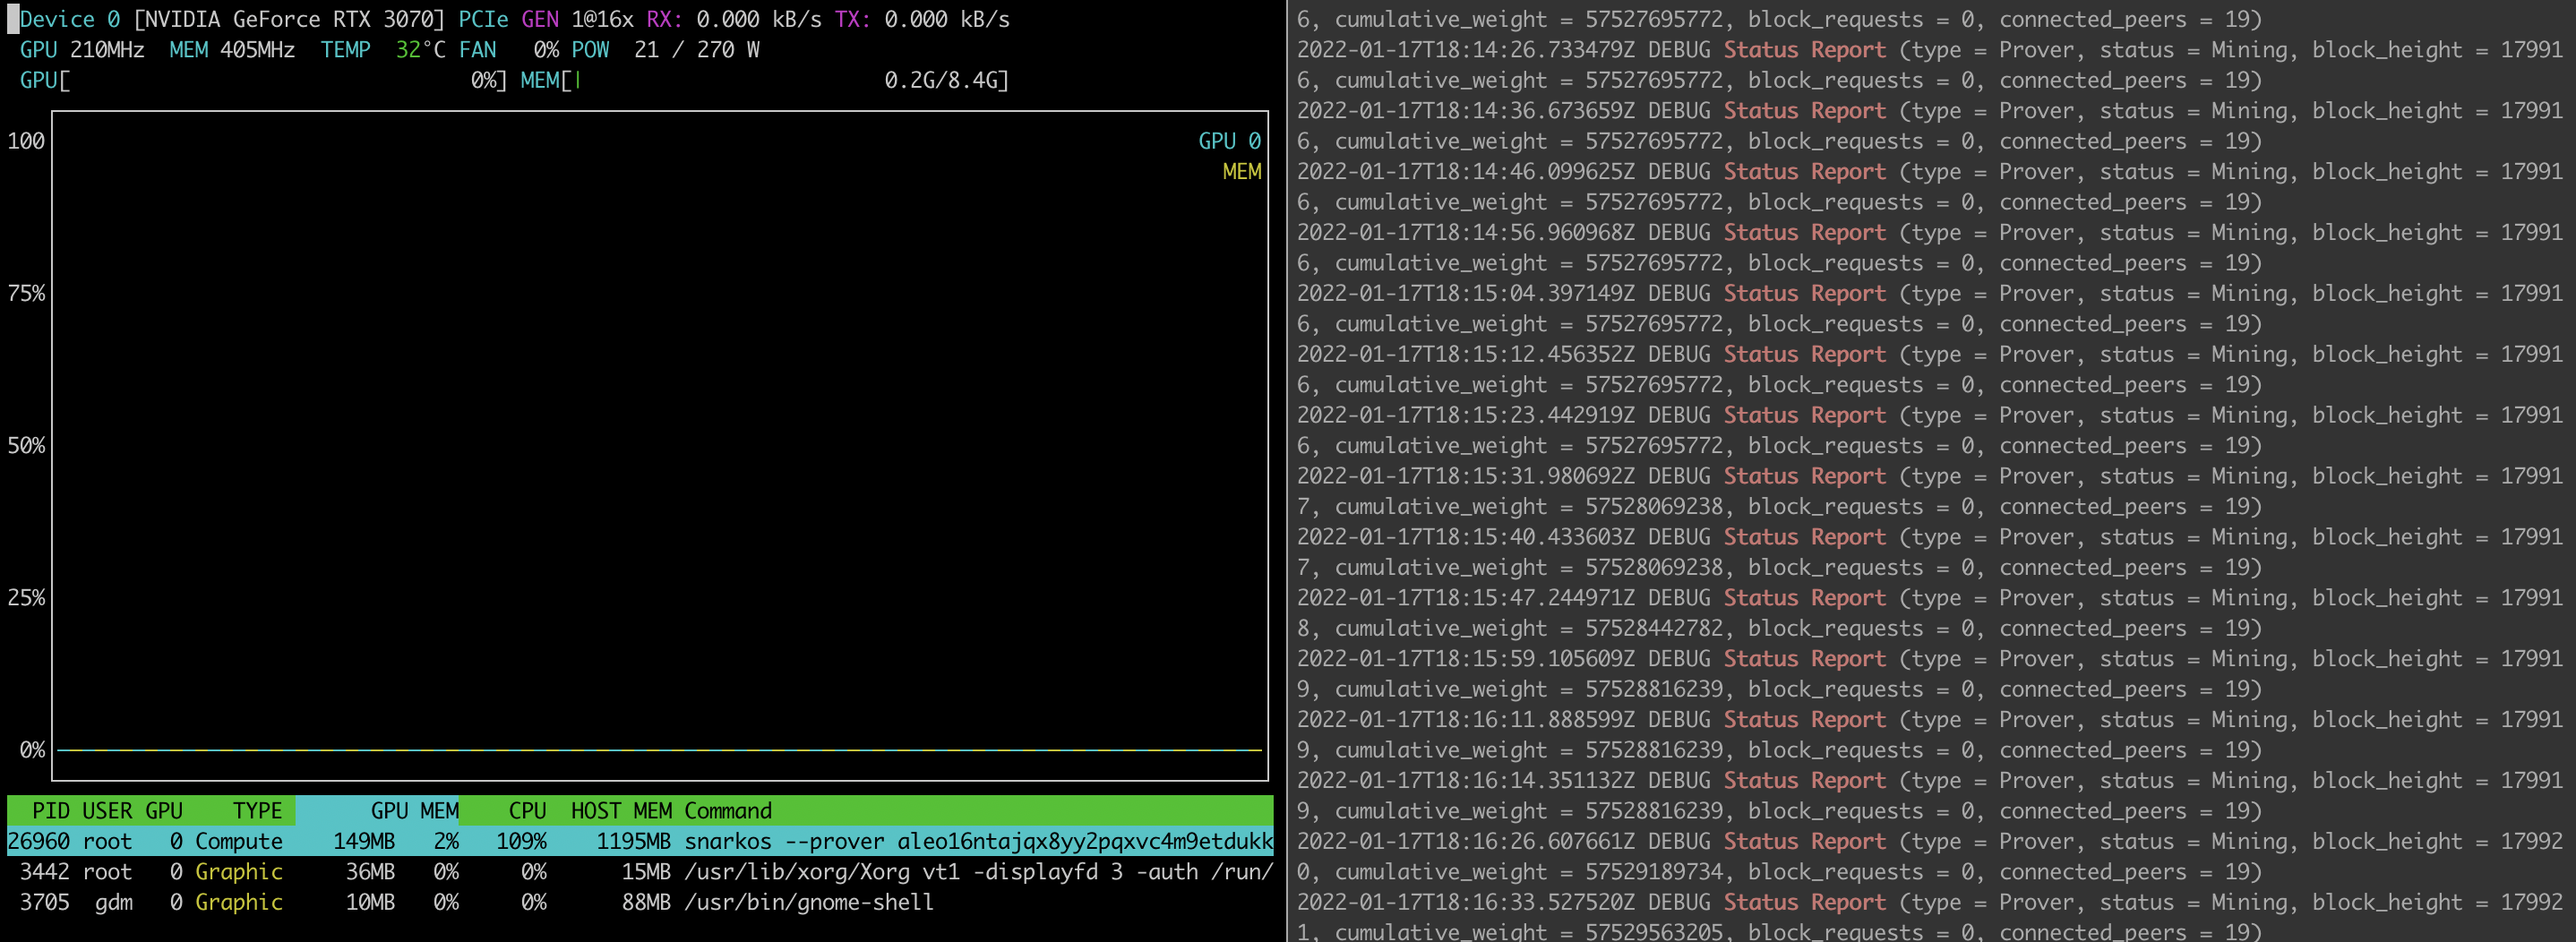Click the MEM usage bar showing 0.2G/8.4G
The height and width of the screenshot is (942, 2576).
(765, 80)
